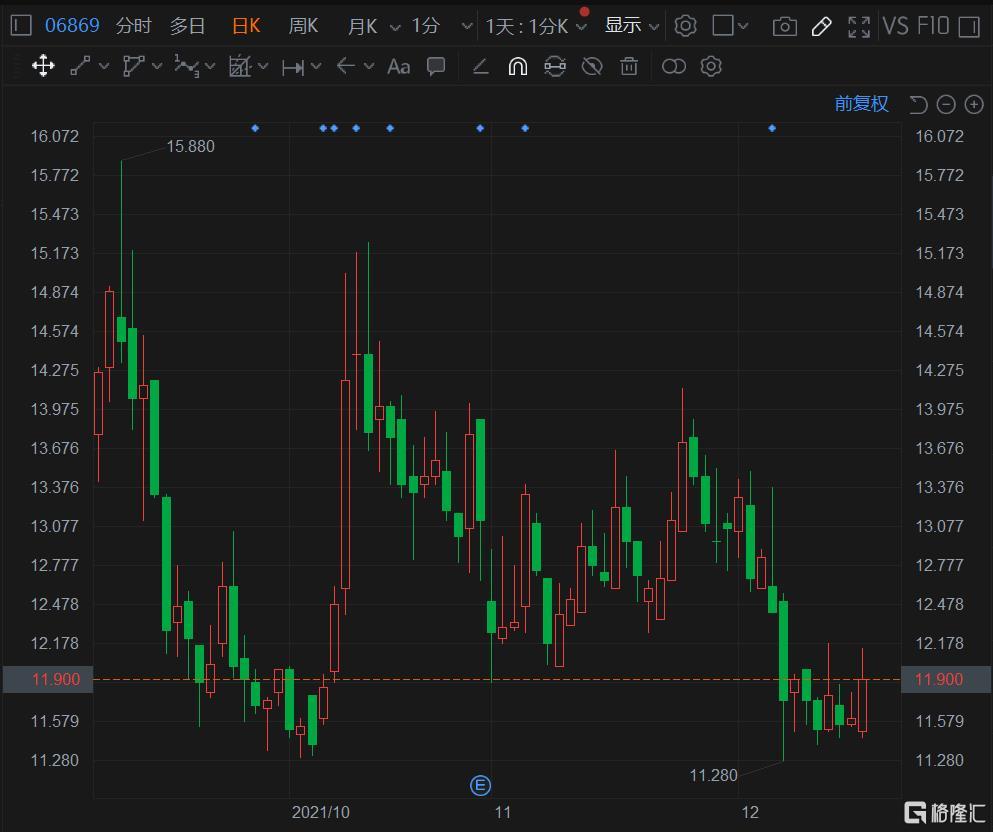The image size is (993, 832).
Task: Expand the 月K period dropdown arrow
Action: (395, 27)
